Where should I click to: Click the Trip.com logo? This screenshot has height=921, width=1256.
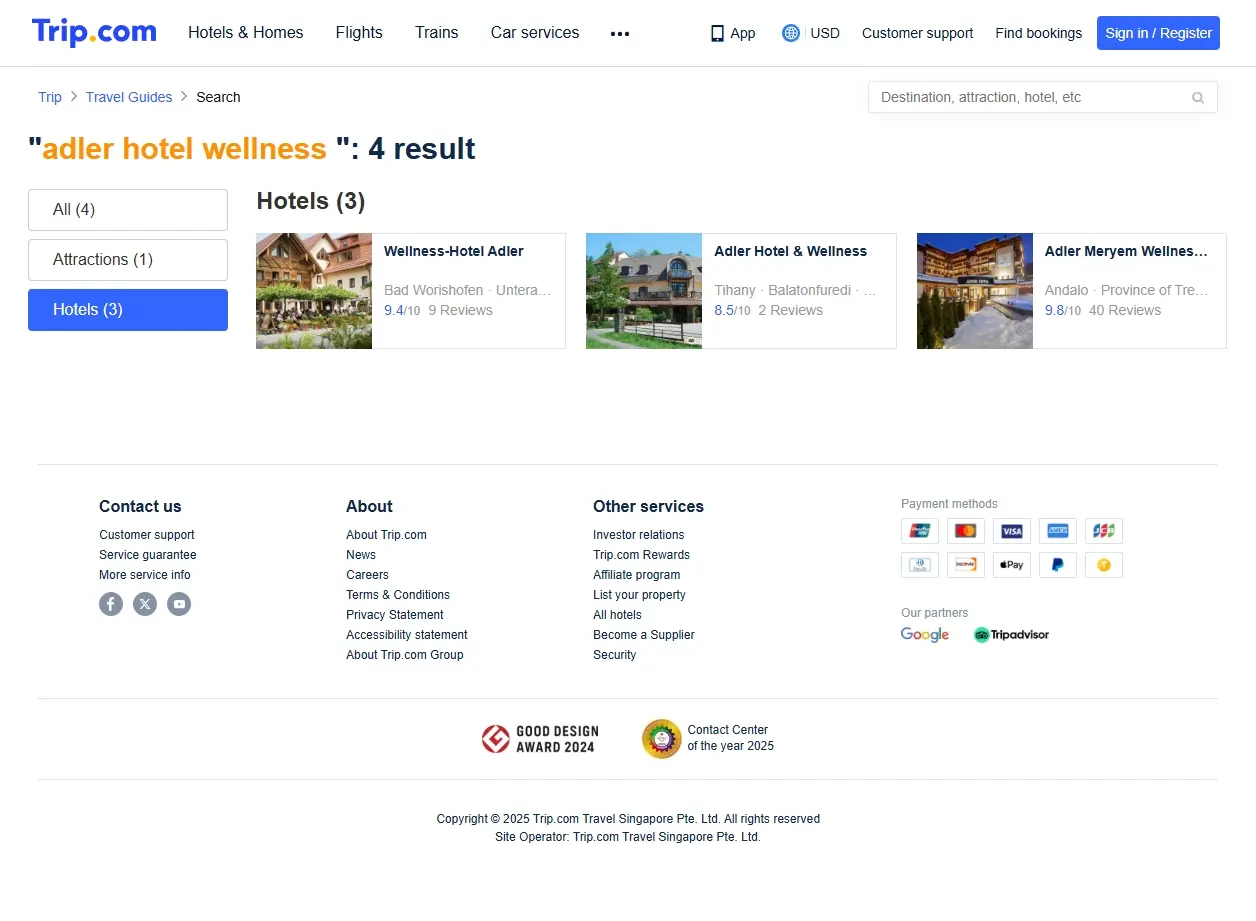click(x=94, y=32)
